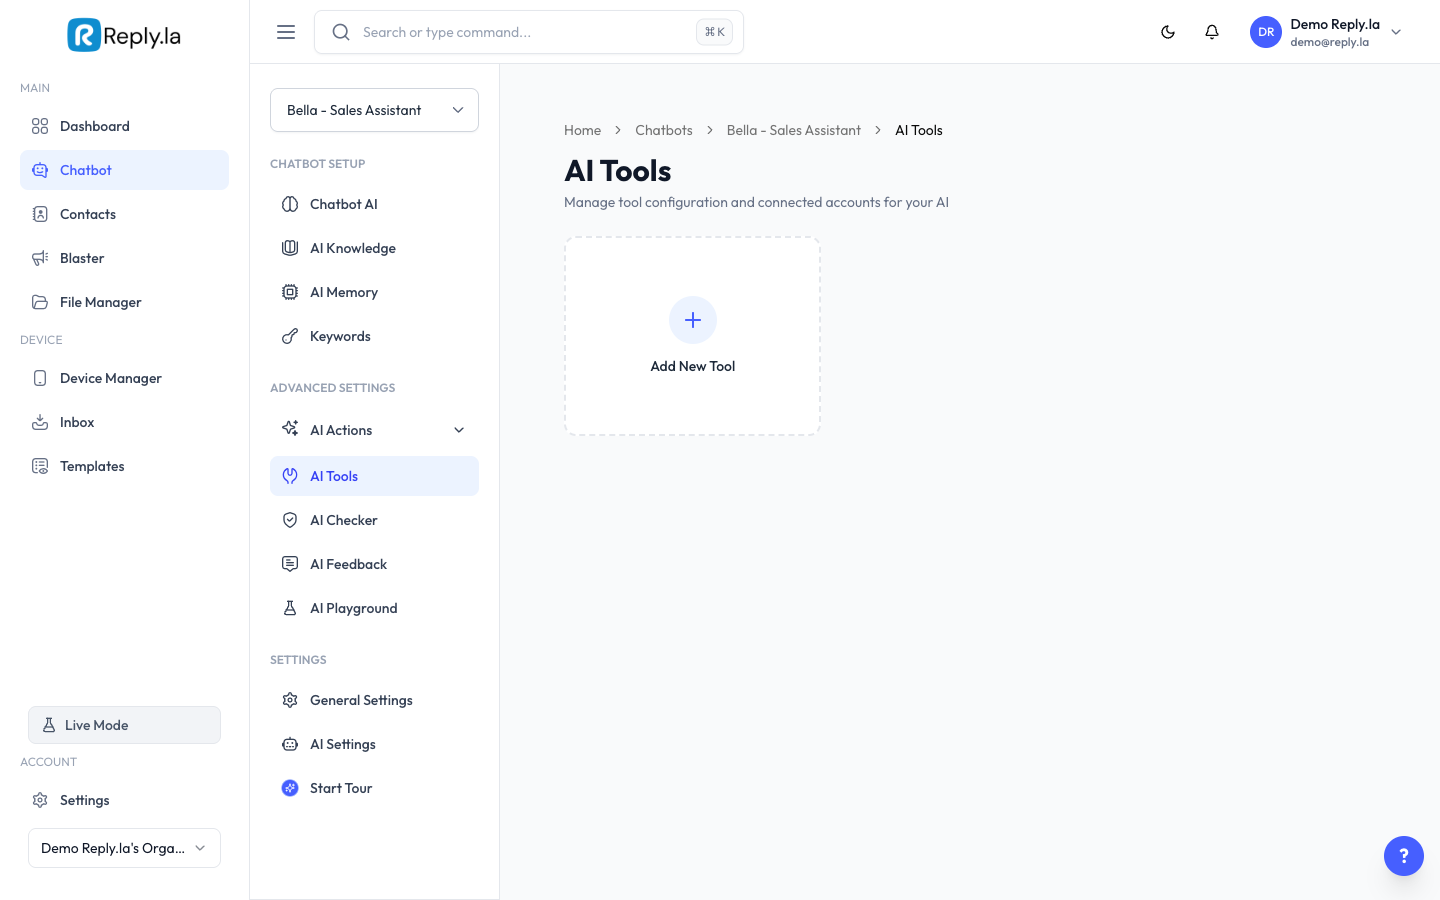Open Templates menu label
Image resolution: width=1440 pixels, height=900 pixels.
point(92,466)
